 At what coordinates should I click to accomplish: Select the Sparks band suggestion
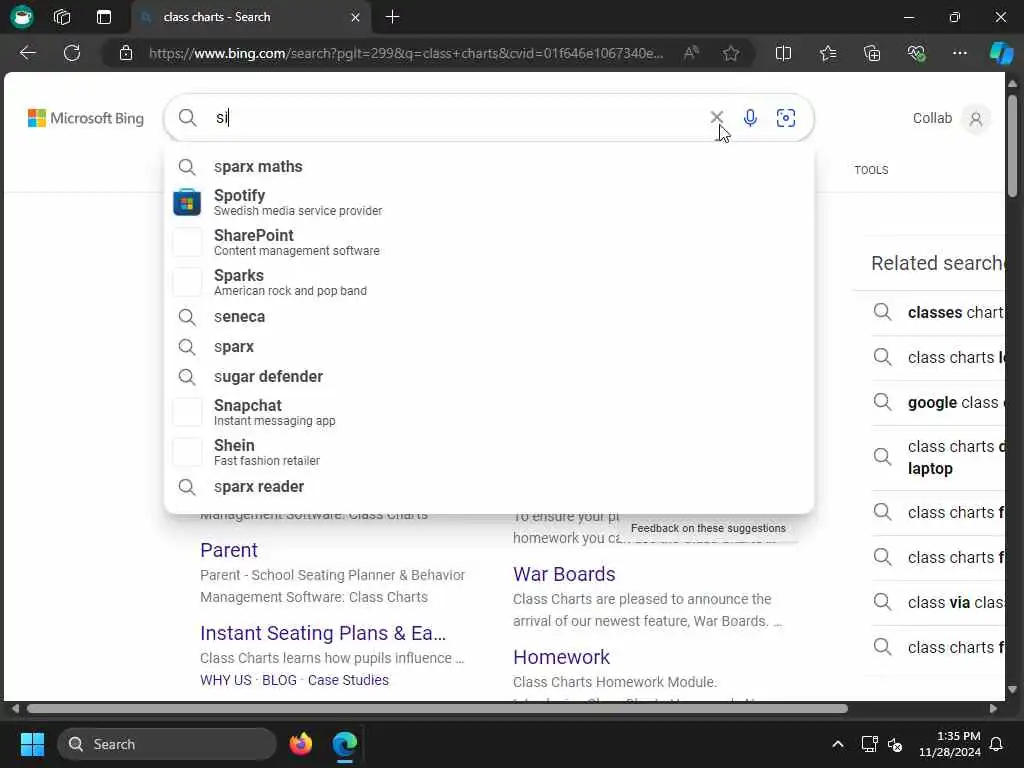[x=488, y=282]
